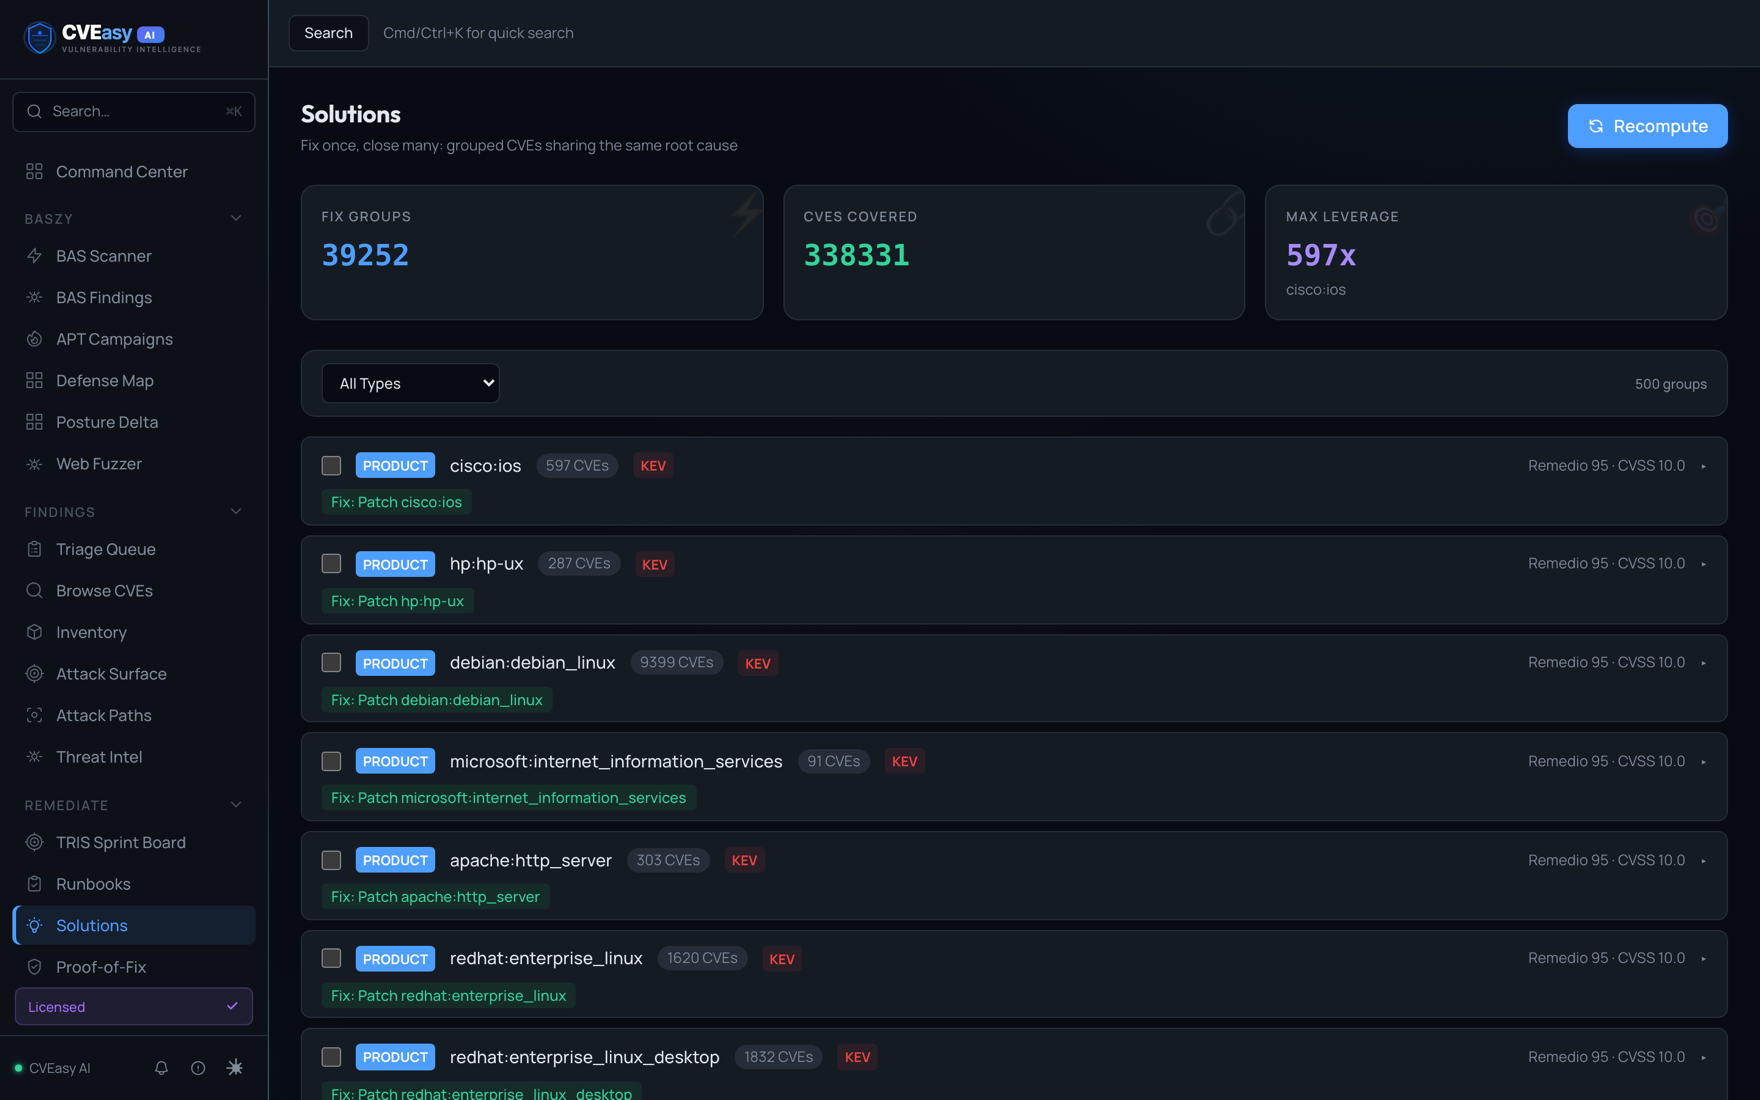Click the refresh icon in Recompute button
Screen dimensions: 1760x1100
coord(1596,126)
